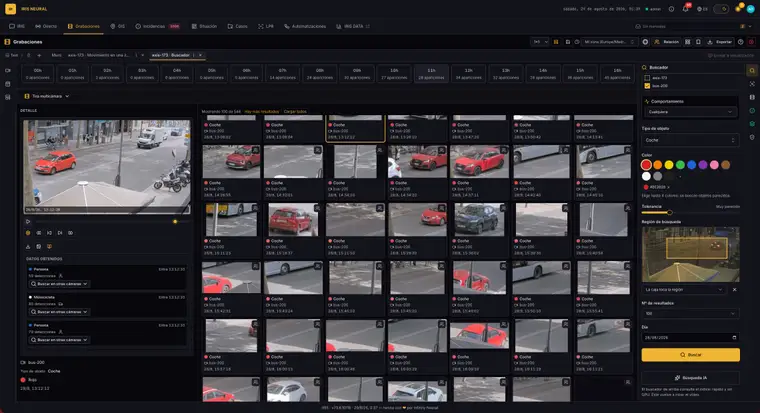Click the detail video preview

(x=107, y=167)
